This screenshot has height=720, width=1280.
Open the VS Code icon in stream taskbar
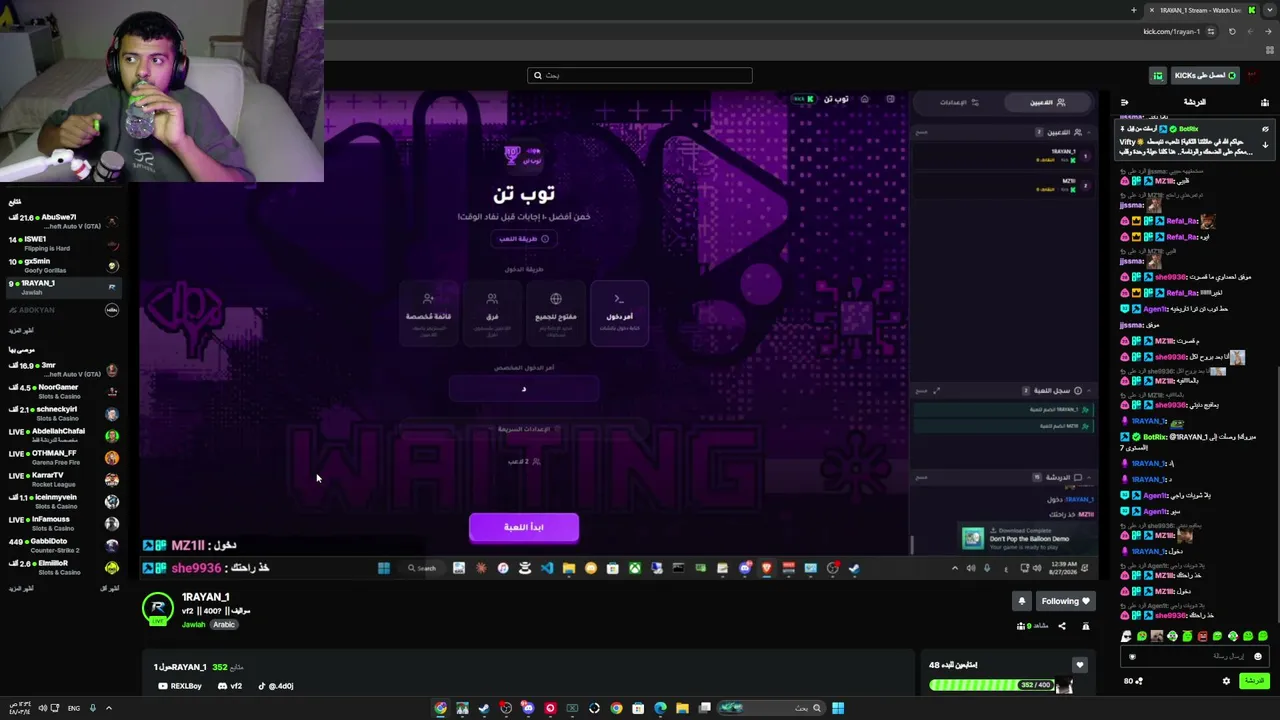547,568
